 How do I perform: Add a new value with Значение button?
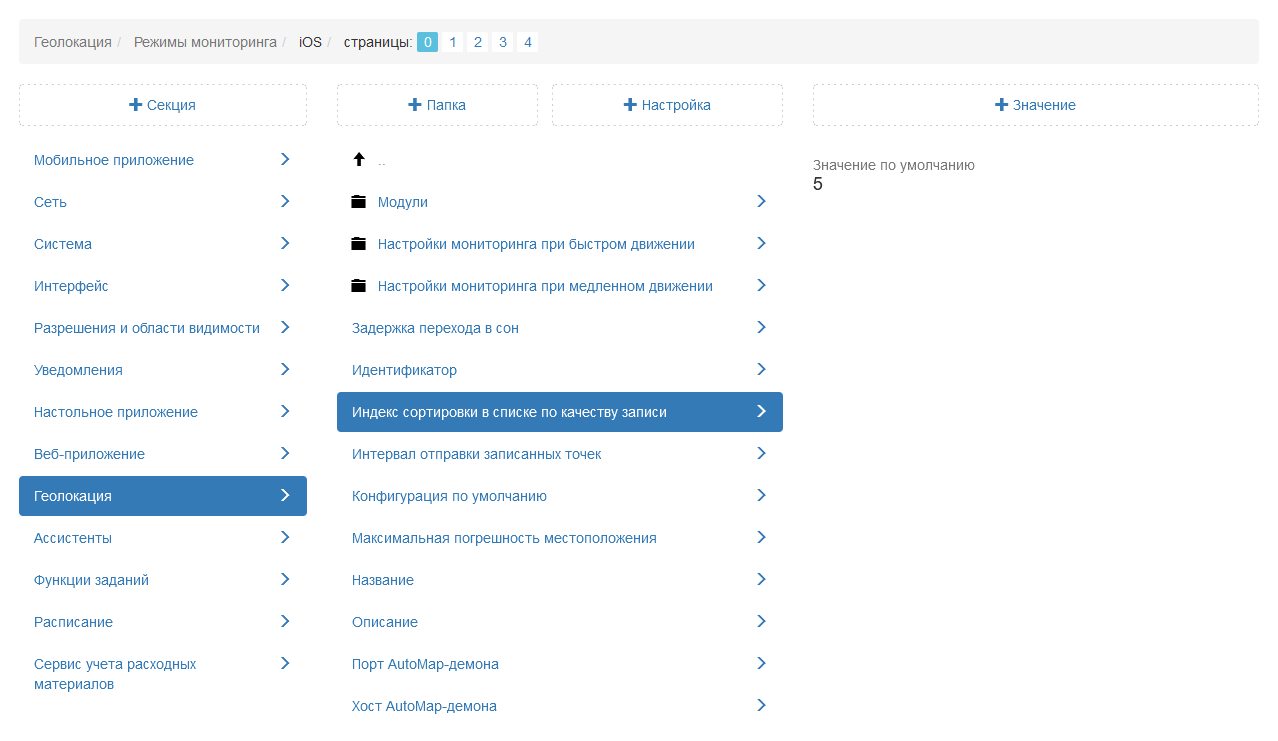pyautogui.click(x=1035, y=105)
